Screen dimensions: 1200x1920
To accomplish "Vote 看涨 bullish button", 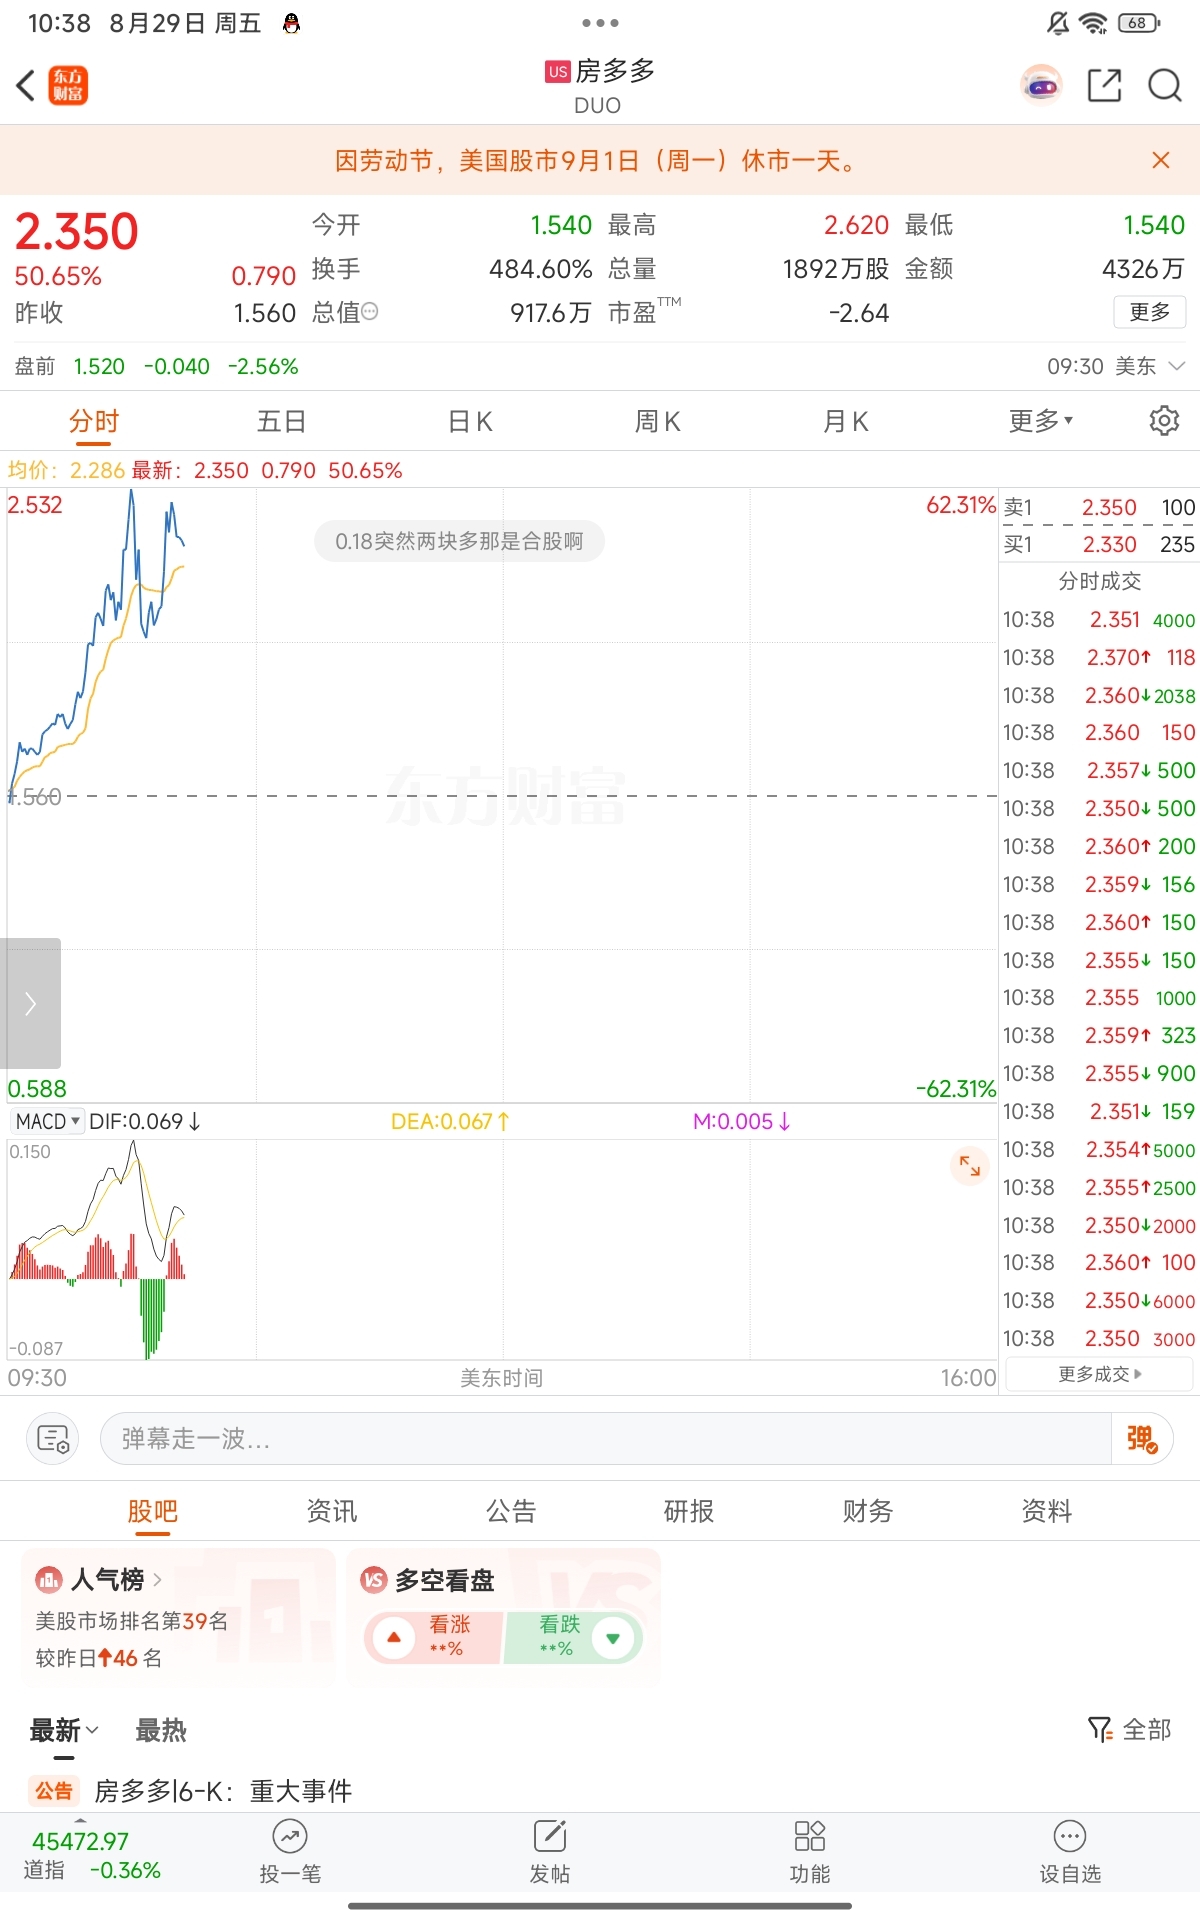I will [433, 1637].
